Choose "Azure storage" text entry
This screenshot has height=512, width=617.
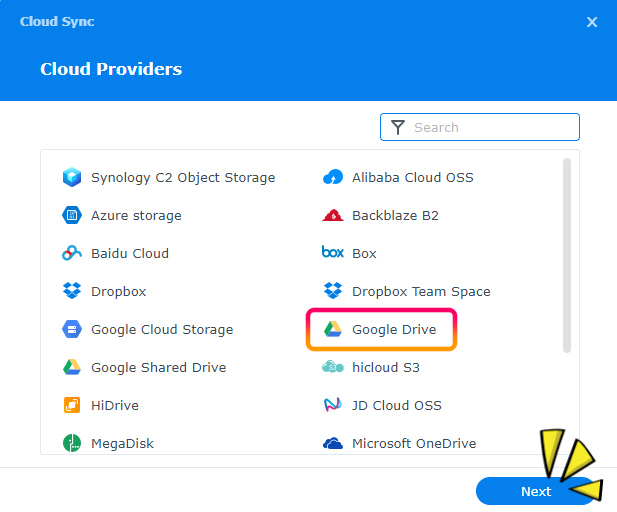pyautogui.click(x=137, y=216)
